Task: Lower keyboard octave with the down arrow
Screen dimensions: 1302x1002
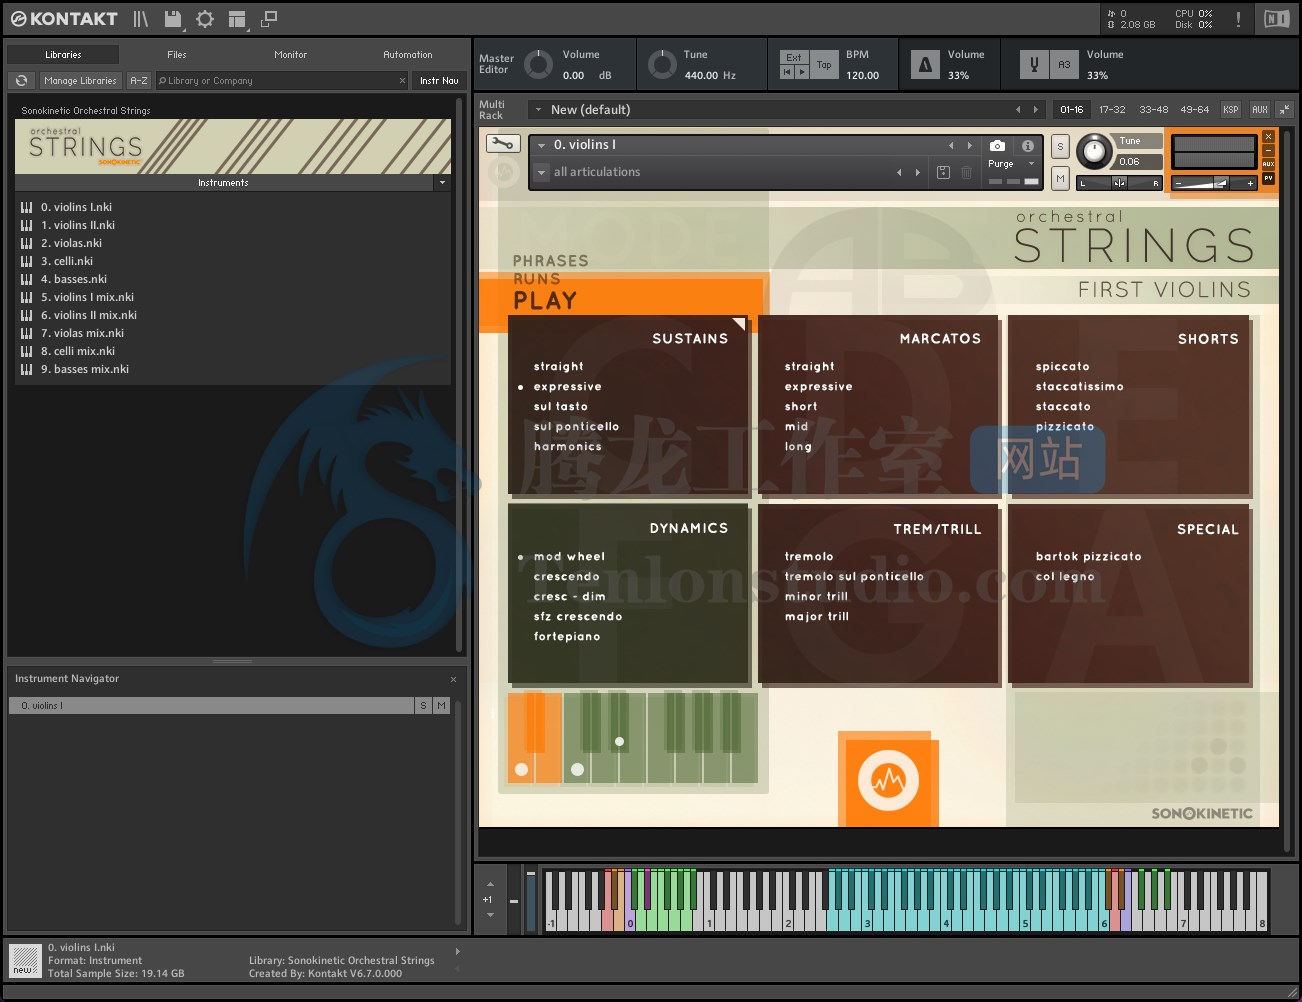Action: point(490,915)
